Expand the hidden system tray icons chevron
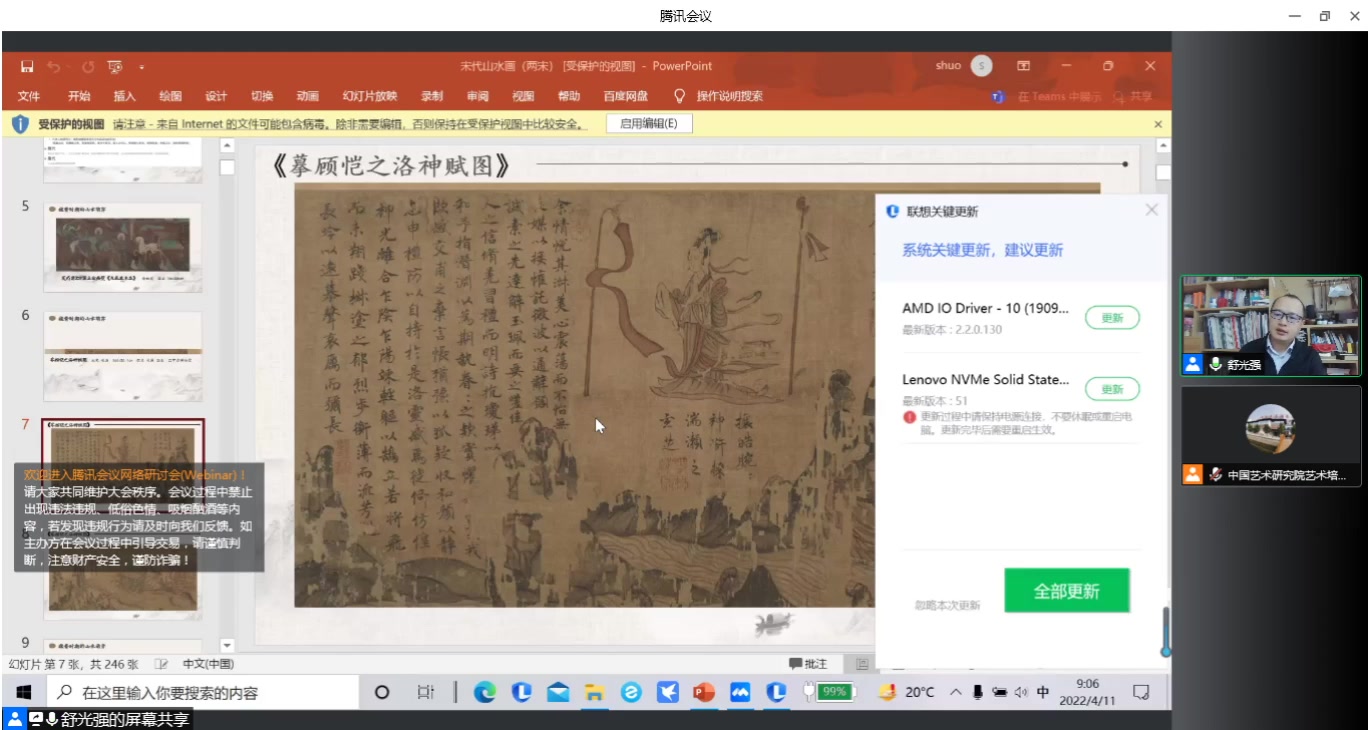This screenshot has width=1368, height=730. tap(955, 692)
